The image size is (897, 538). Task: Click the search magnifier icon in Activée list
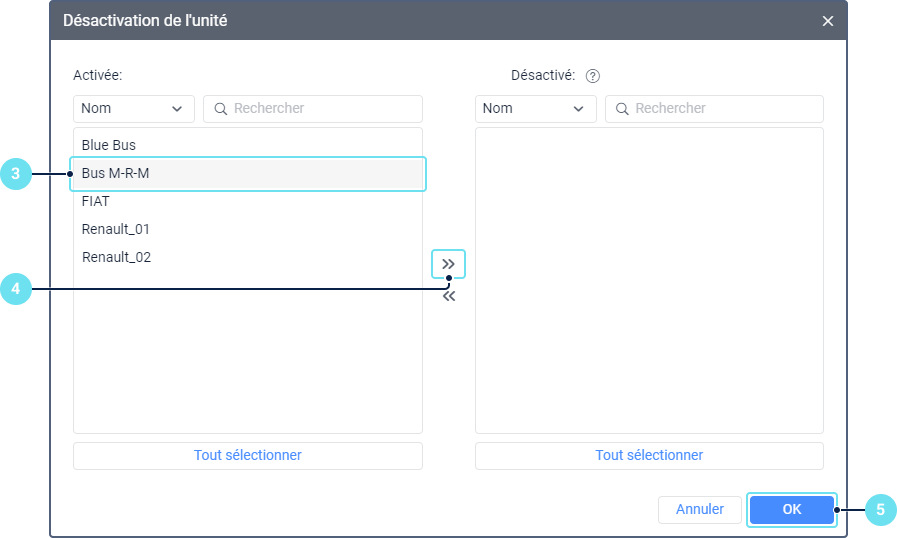[220, 109]
